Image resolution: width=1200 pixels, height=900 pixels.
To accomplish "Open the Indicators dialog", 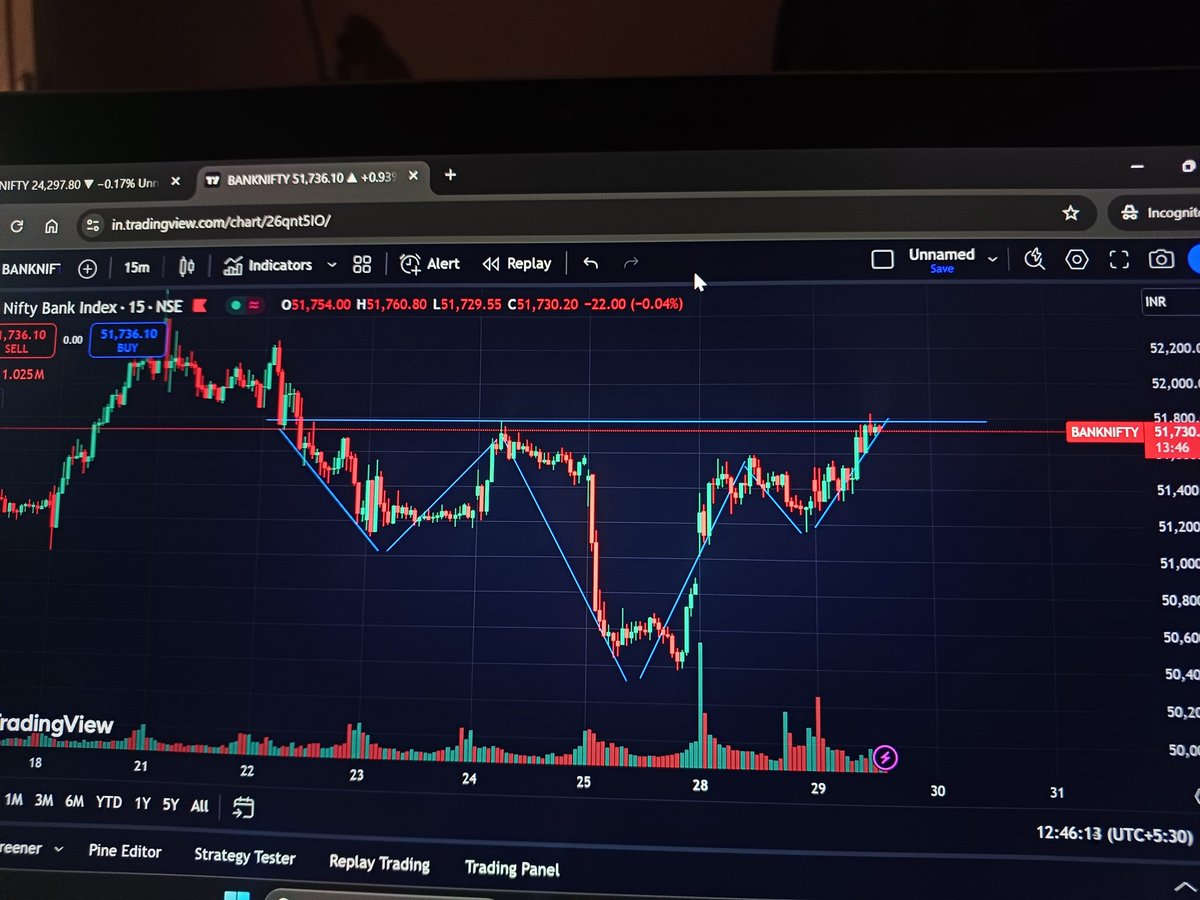I will point(268,265).
